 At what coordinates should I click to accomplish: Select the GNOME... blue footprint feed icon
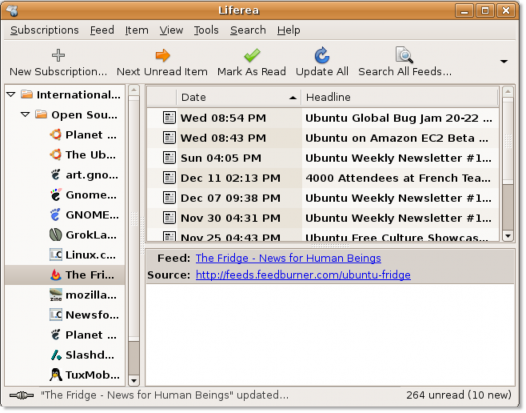(x=56, y=215)
